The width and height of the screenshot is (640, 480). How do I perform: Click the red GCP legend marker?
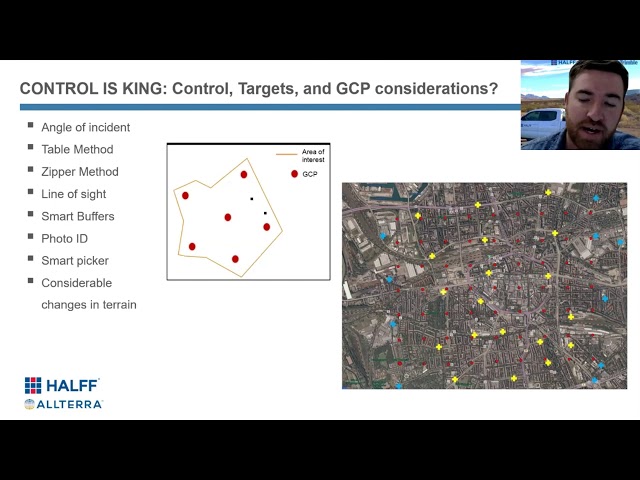294,174
